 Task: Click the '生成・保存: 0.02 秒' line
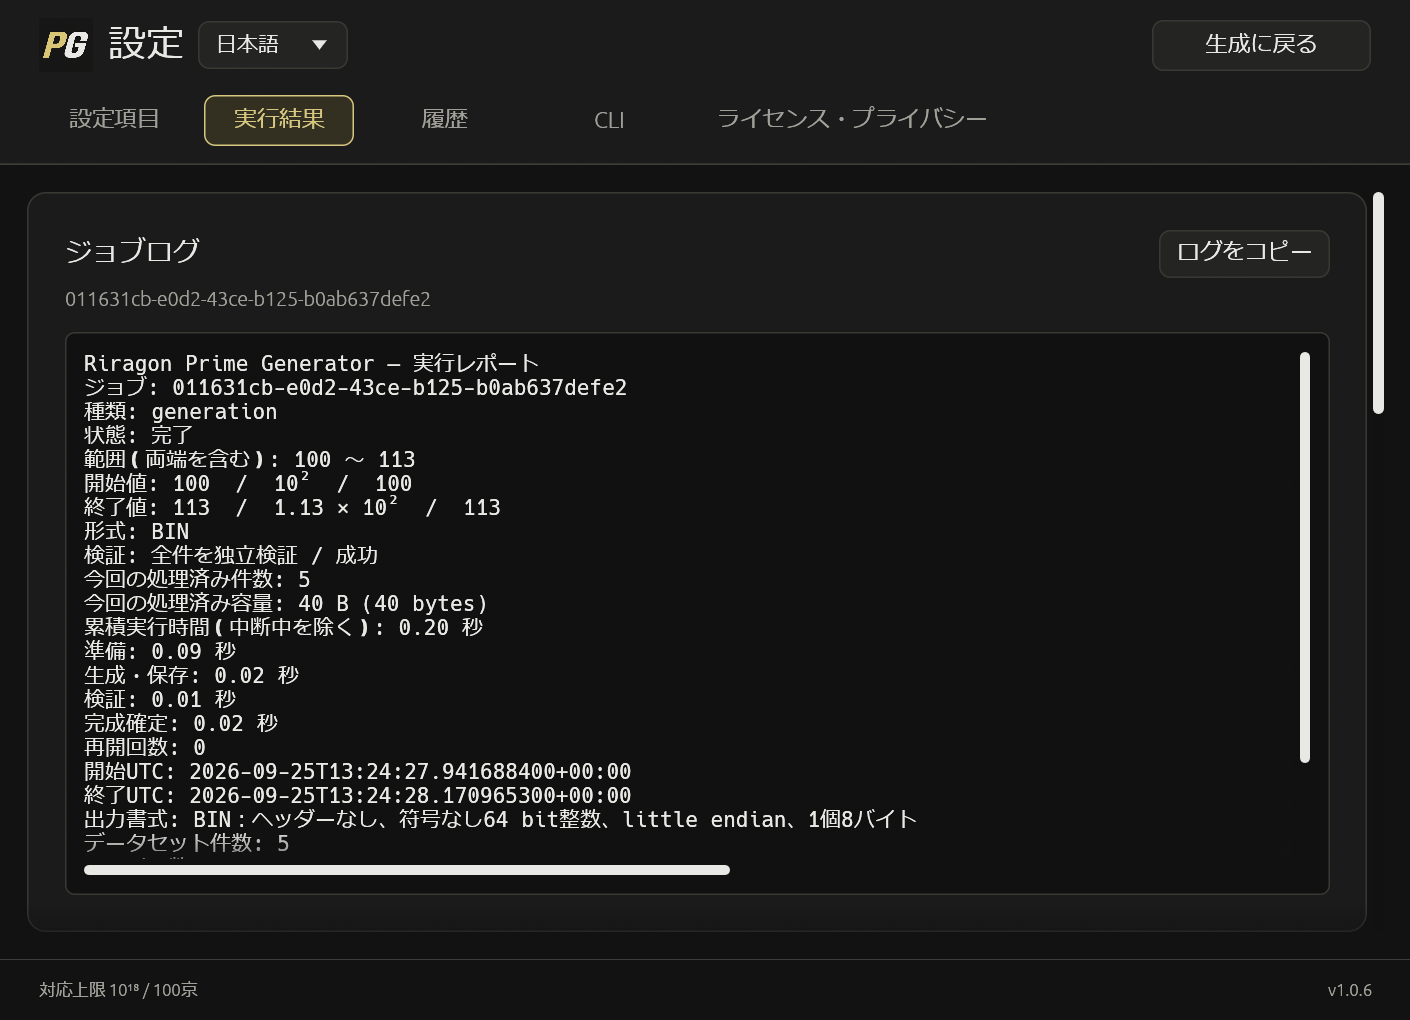(x=191, y=675)
